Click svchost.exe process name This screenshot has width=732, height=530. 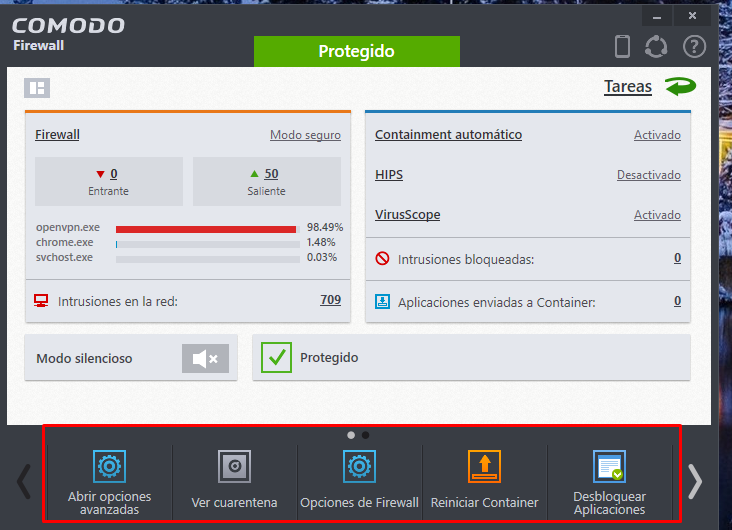click(64, 257)
